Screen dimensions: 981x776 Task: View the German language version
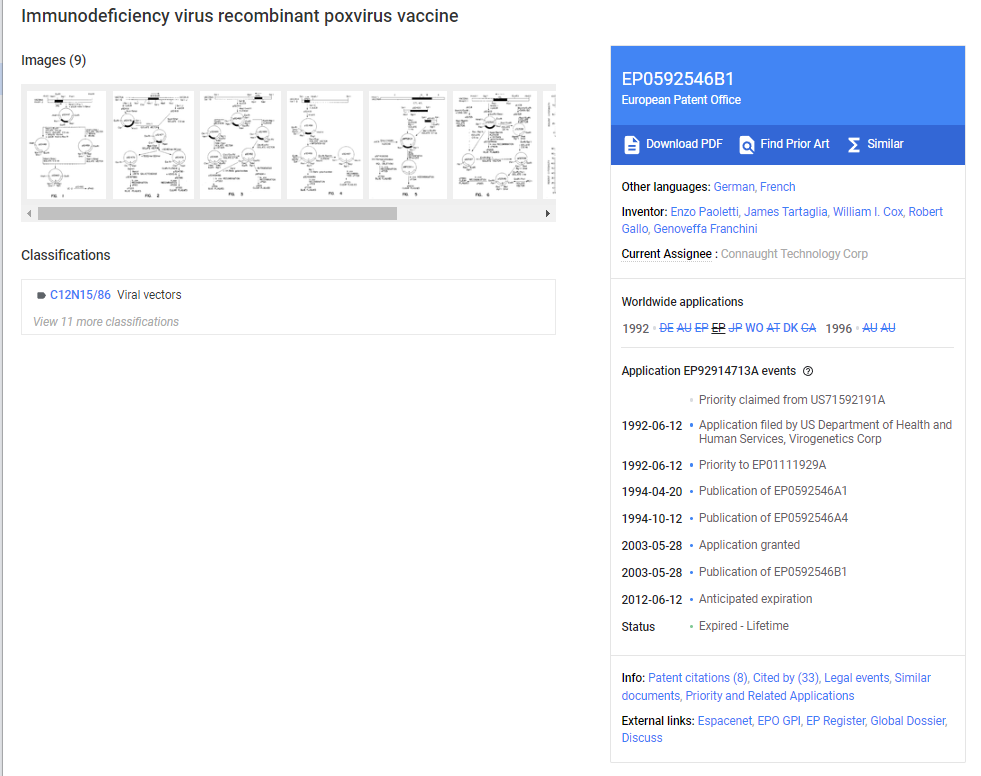[734, 187]
